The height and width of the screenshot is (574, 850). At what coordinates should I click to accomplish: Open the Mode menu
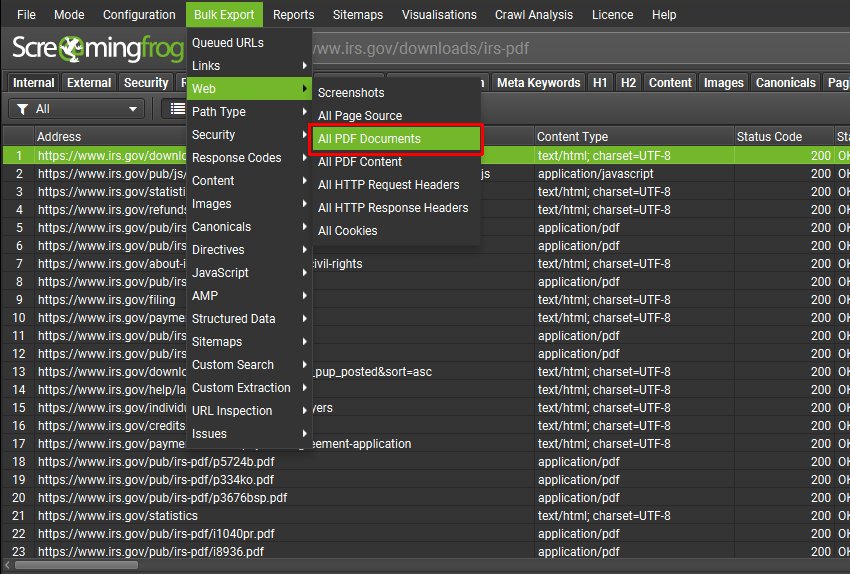pyautogui.click(x=69, y=15)
